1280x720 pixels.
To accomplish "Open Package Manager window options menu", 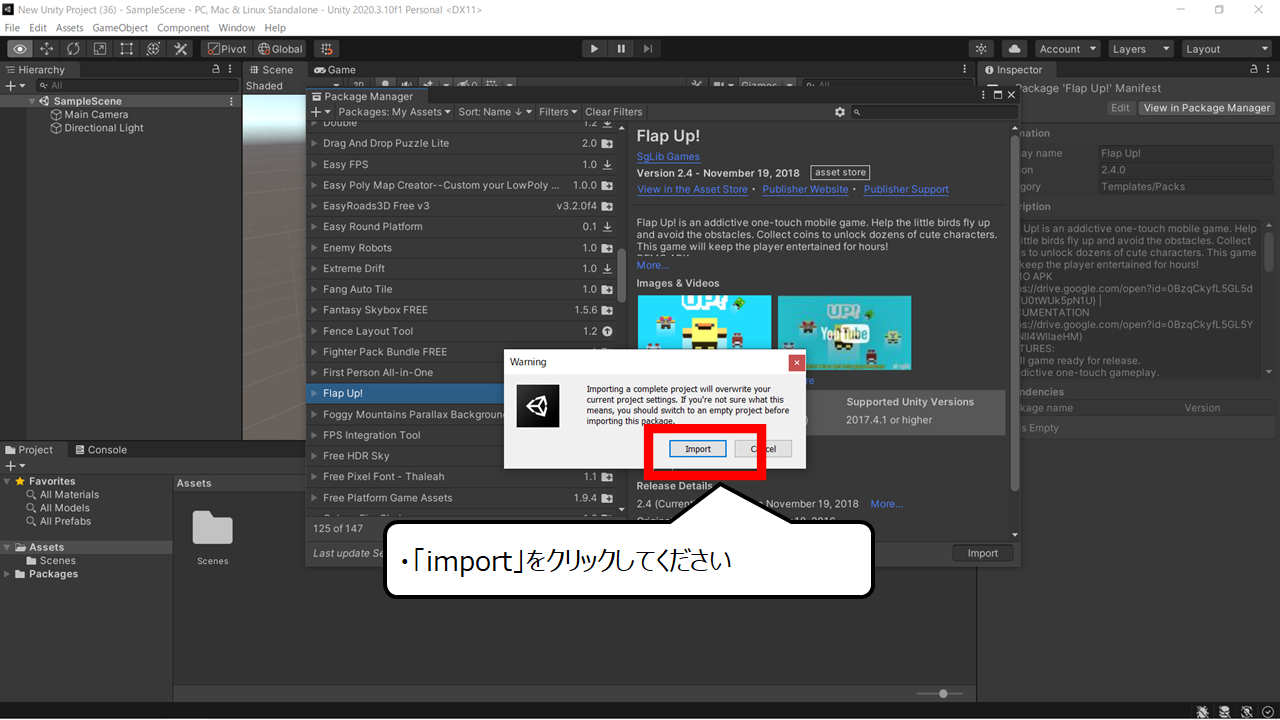I will (983, 94).
